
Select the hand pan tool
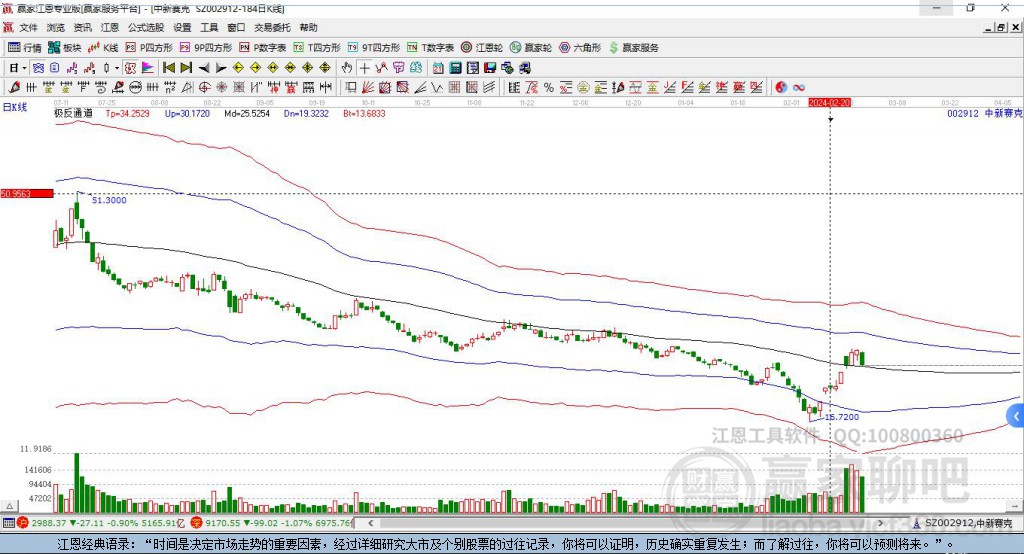pyautogui.click(x=346, y=68)
